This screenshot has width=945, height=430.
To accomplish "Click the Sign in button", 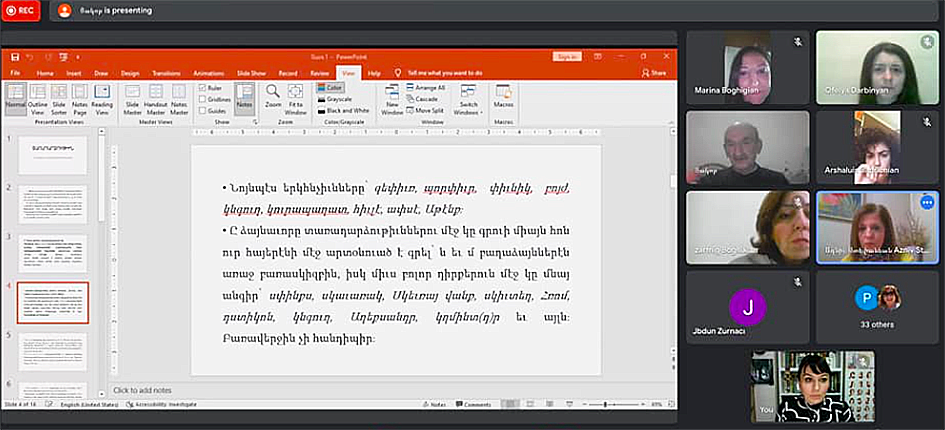I will pos(567,57).
